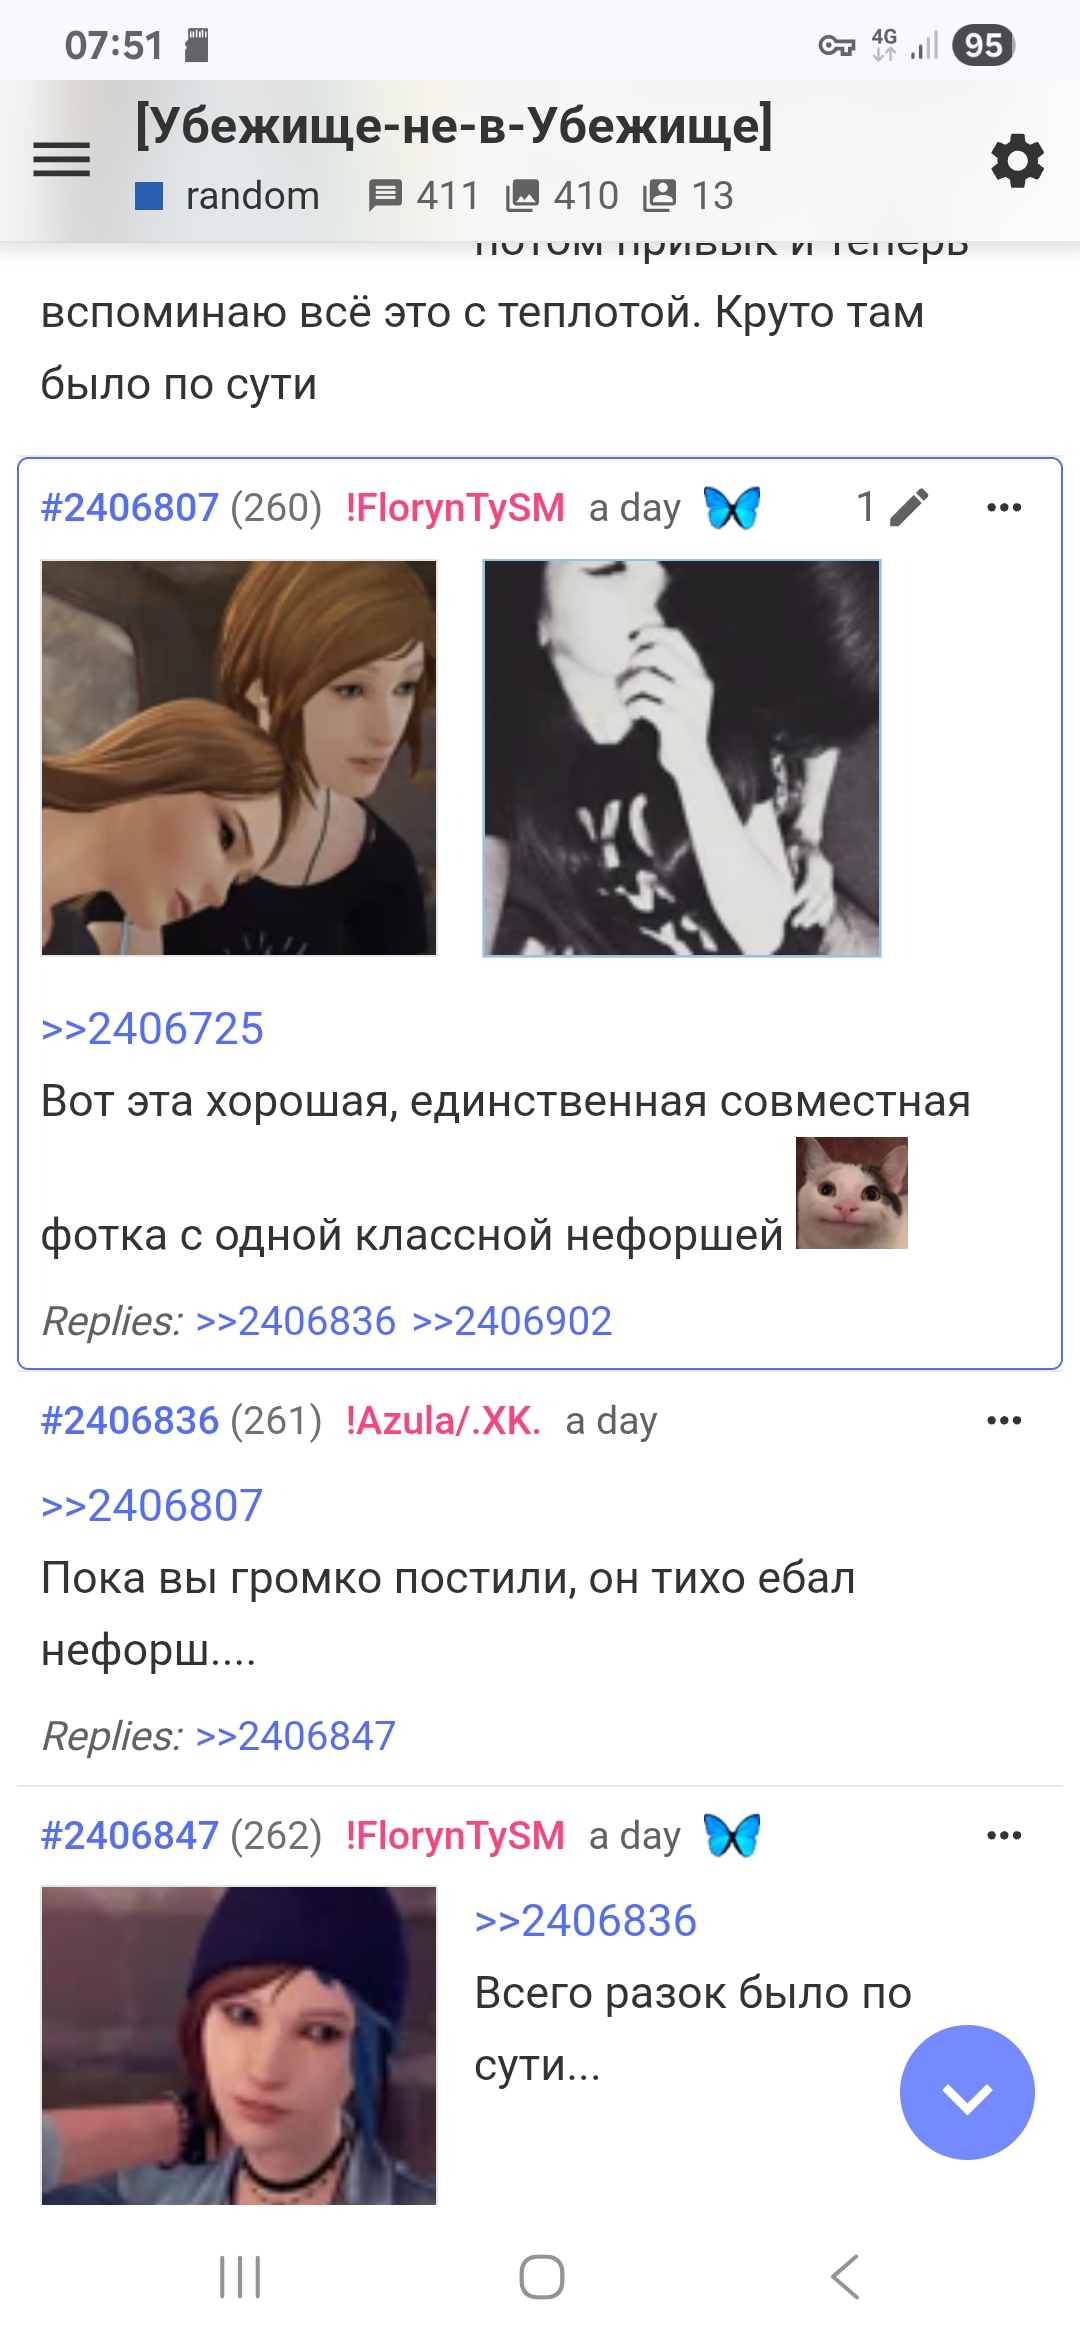This screenshot has width=1080, height=2340.
Task: Open the hamburger navigation menu
Action: tap(62, 160)
